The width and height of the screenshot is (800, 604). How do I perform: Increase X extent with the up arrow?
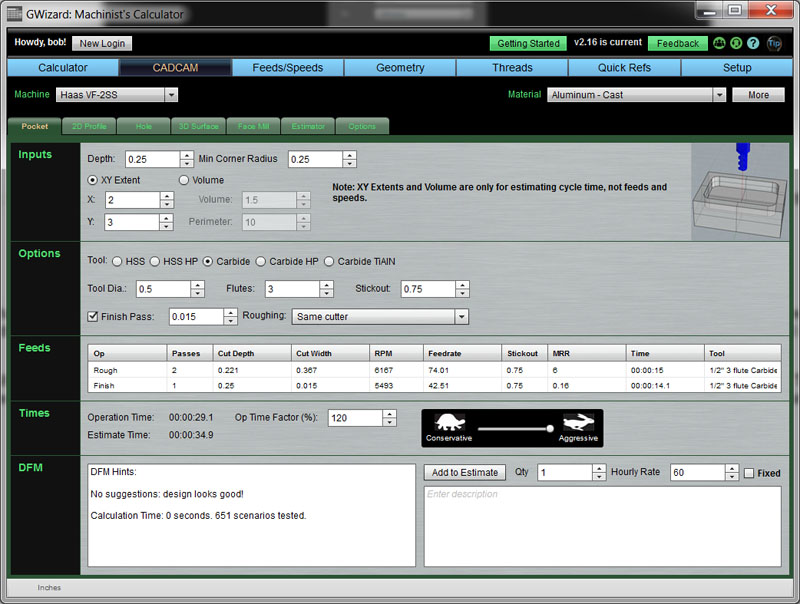(x=167, y=195)
